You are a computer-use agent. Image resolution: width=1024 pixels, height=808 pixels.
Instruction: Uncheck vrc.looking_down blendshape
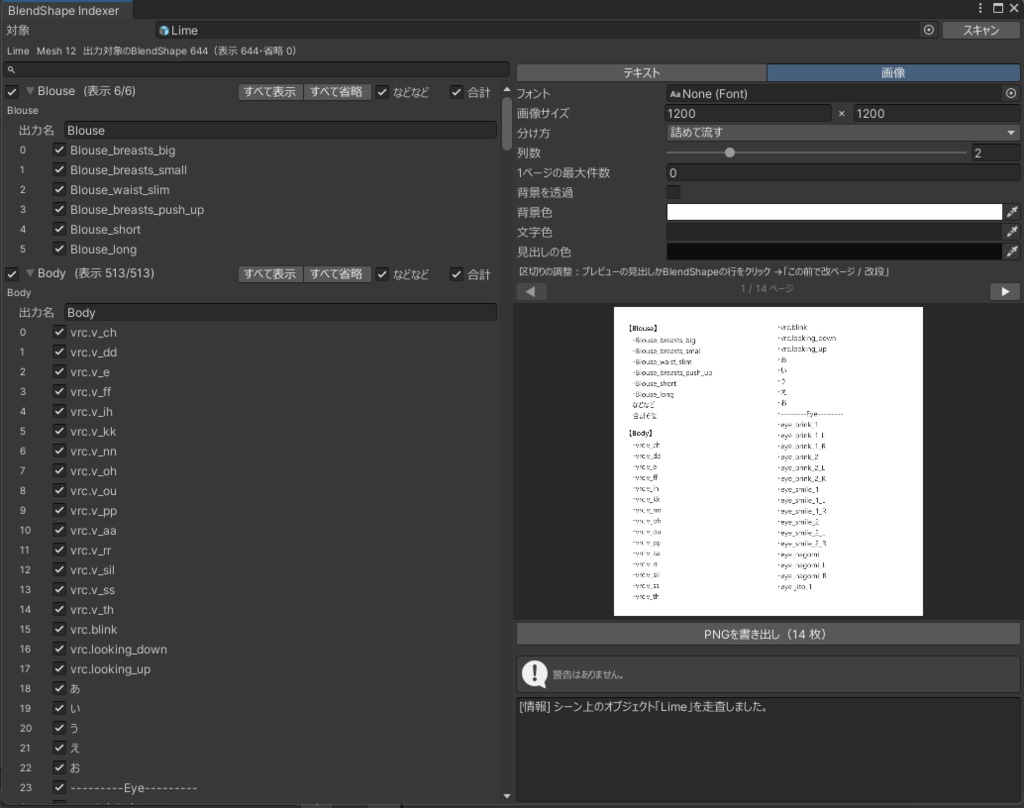coord(59,649)
